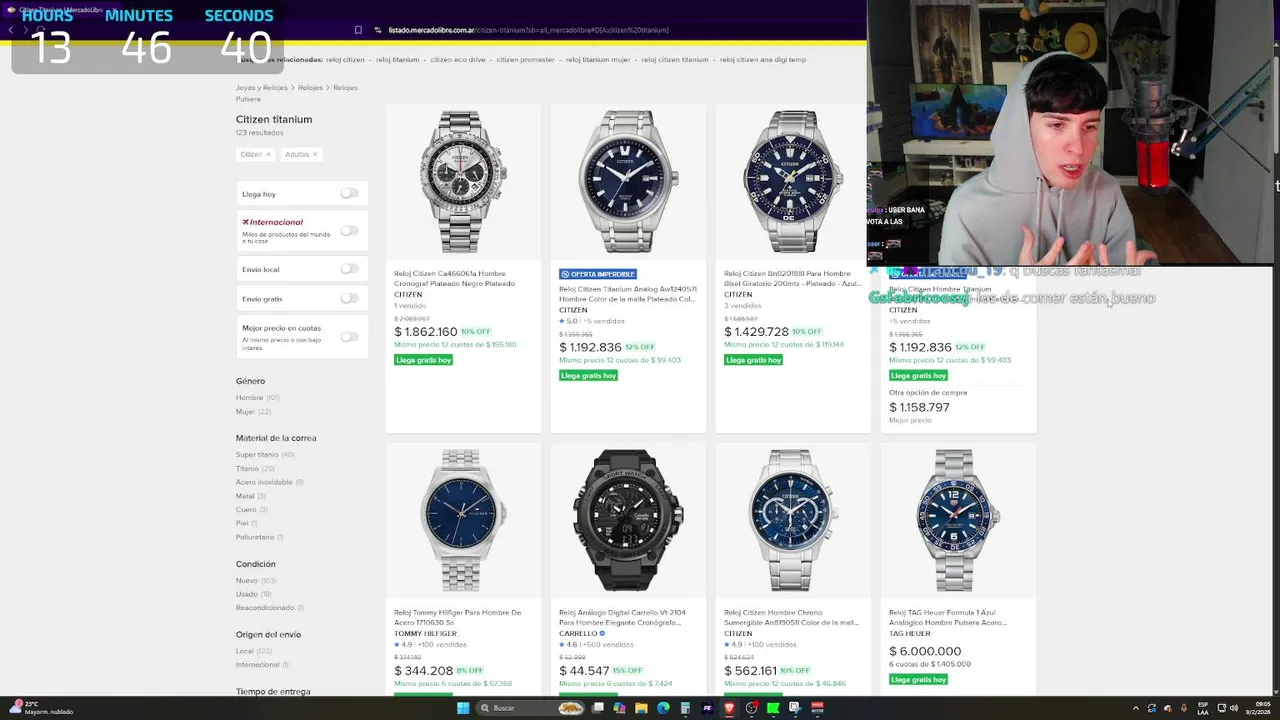Turn on Envío local filter
The width and height of the screenshot is (1280, 720).
[x=349, y=268]
